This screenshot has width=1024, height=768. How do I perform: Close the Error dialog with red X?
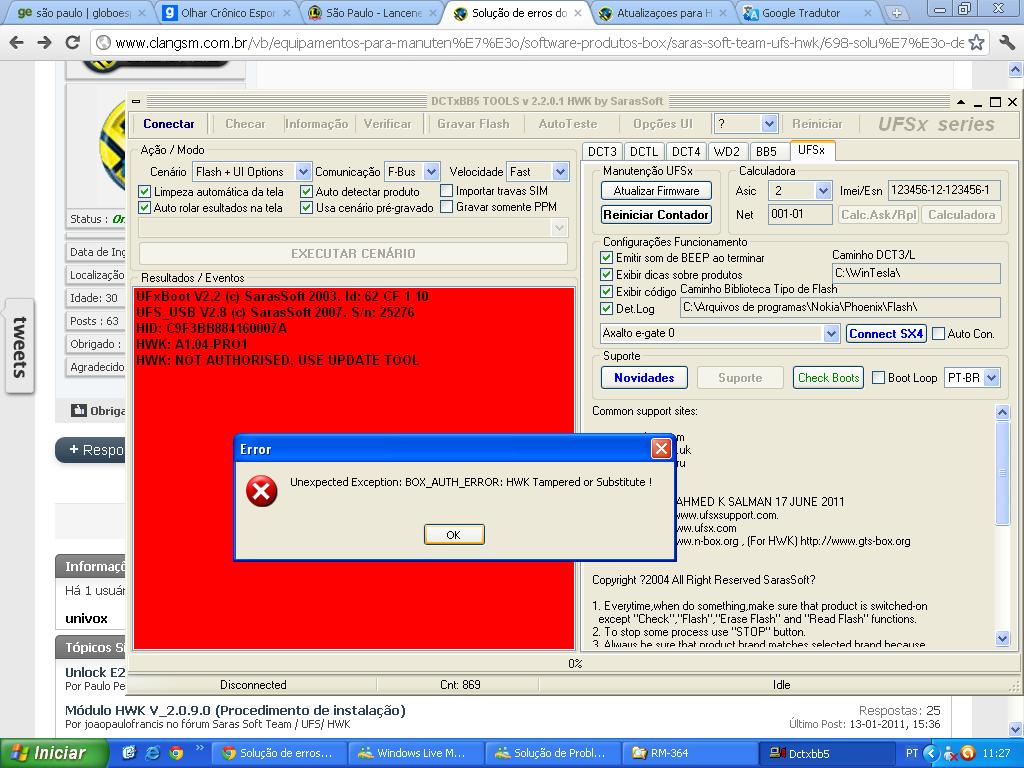tap(661, 449)
